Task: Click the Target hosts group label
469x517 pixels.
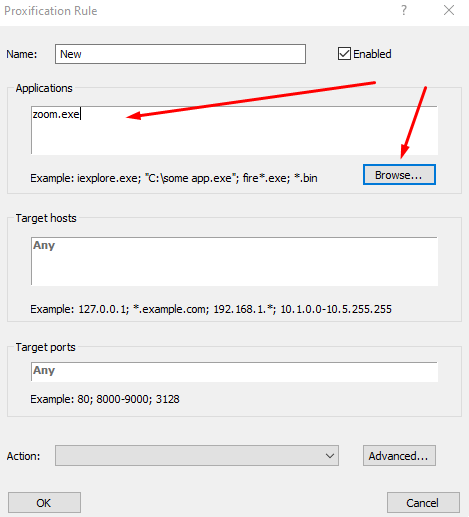Action: click(46, 218)
